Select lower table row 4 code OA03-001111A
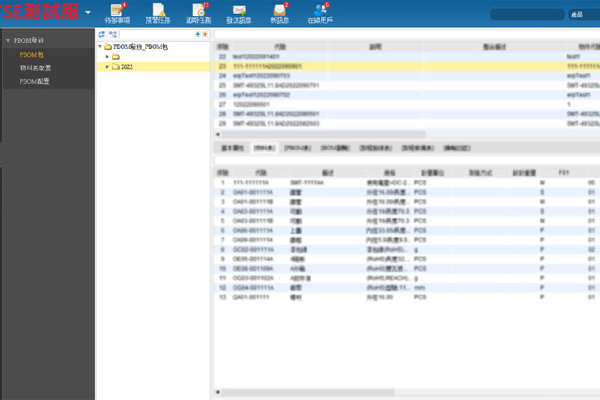Viewport: 600px width, 400px height. (x=407, y=211)
